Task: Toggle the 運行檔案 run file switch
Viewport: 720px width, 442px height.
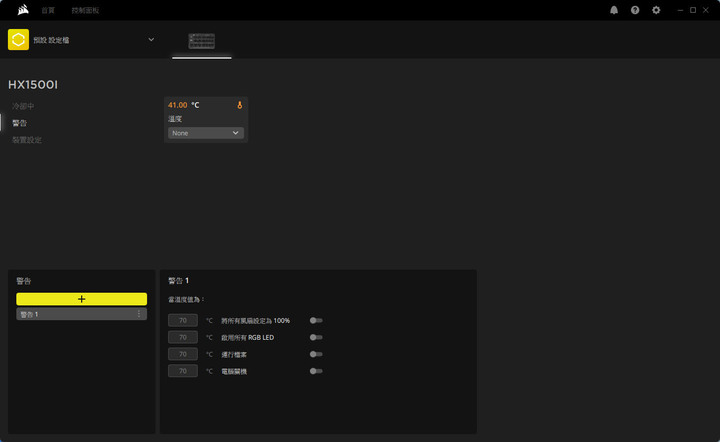Action: (316, 354)
